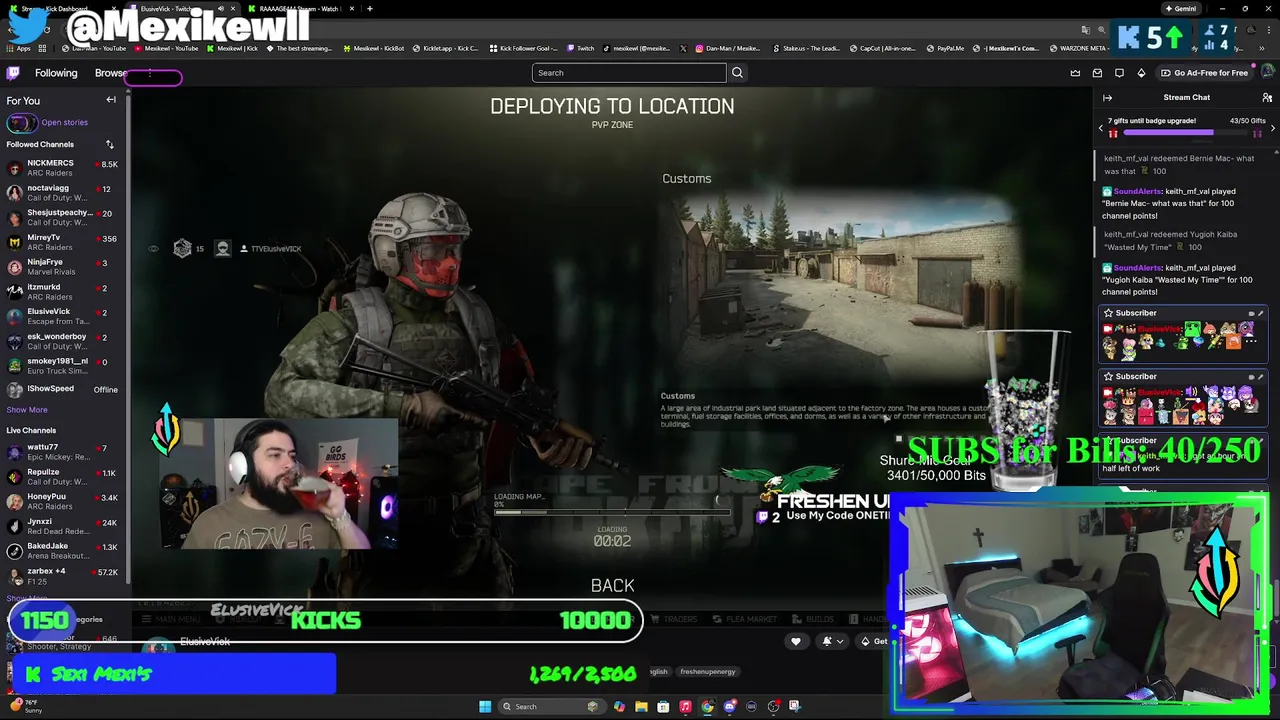1280x720 pixels.
Task: Open the NinjaFrye followed channel
Action: [62, 267]
